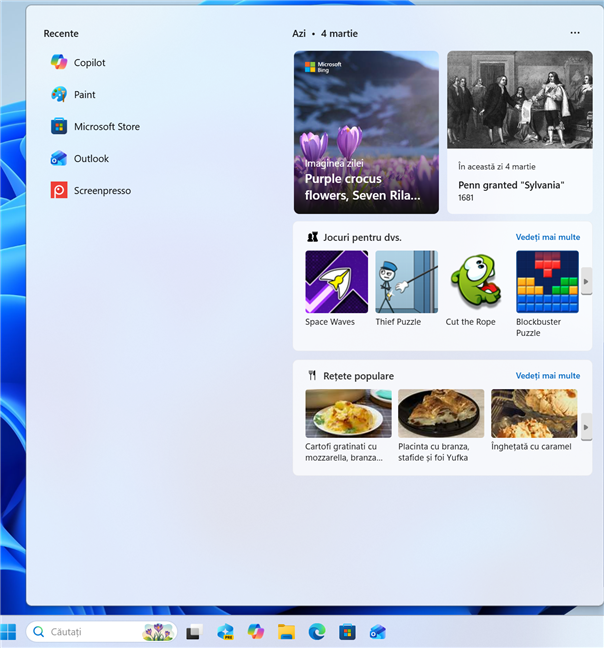This screenshot has width=604, height=648.
Task: Open the Purple crocus flowers Bing image
Action: 366,132
